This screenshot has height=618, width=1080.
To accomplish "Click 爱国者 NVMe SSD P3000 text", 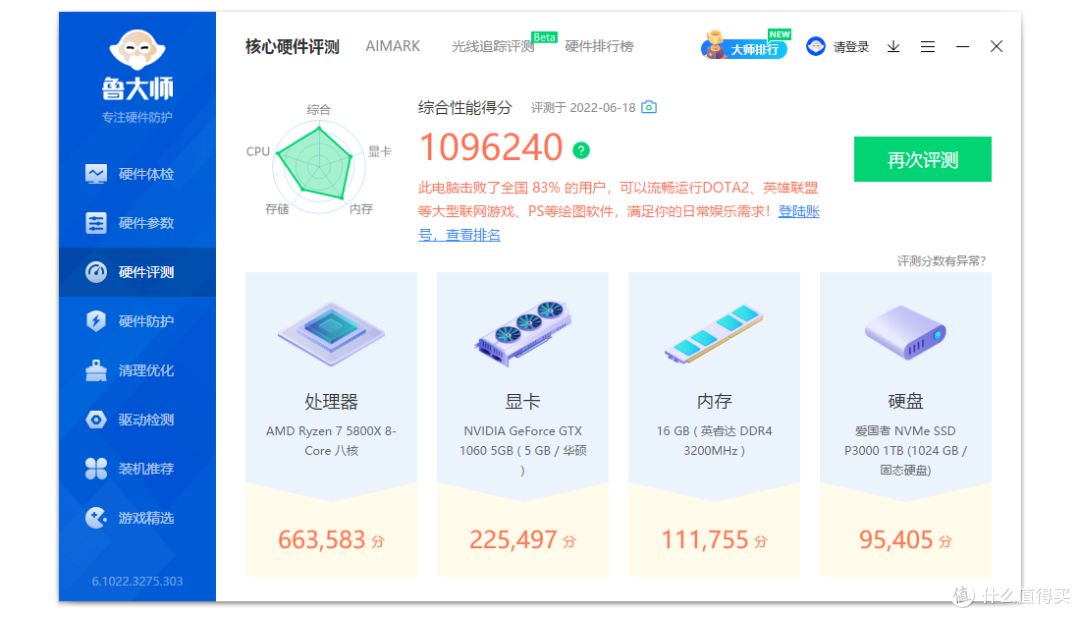I will 905,450.
